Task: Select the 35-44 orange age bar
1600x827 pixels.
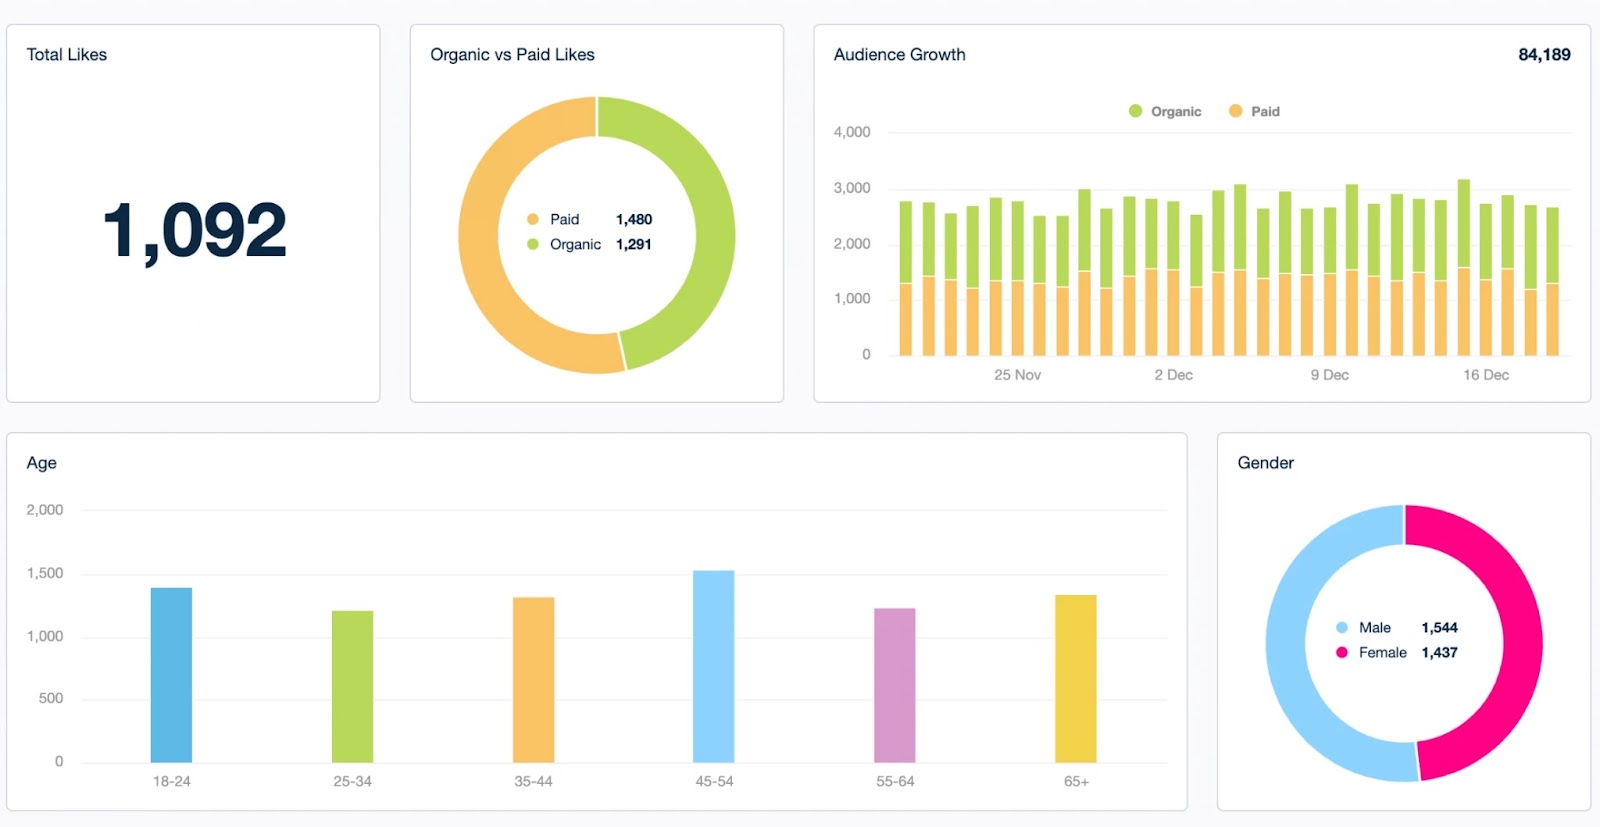Action: [x=533, y=680]
